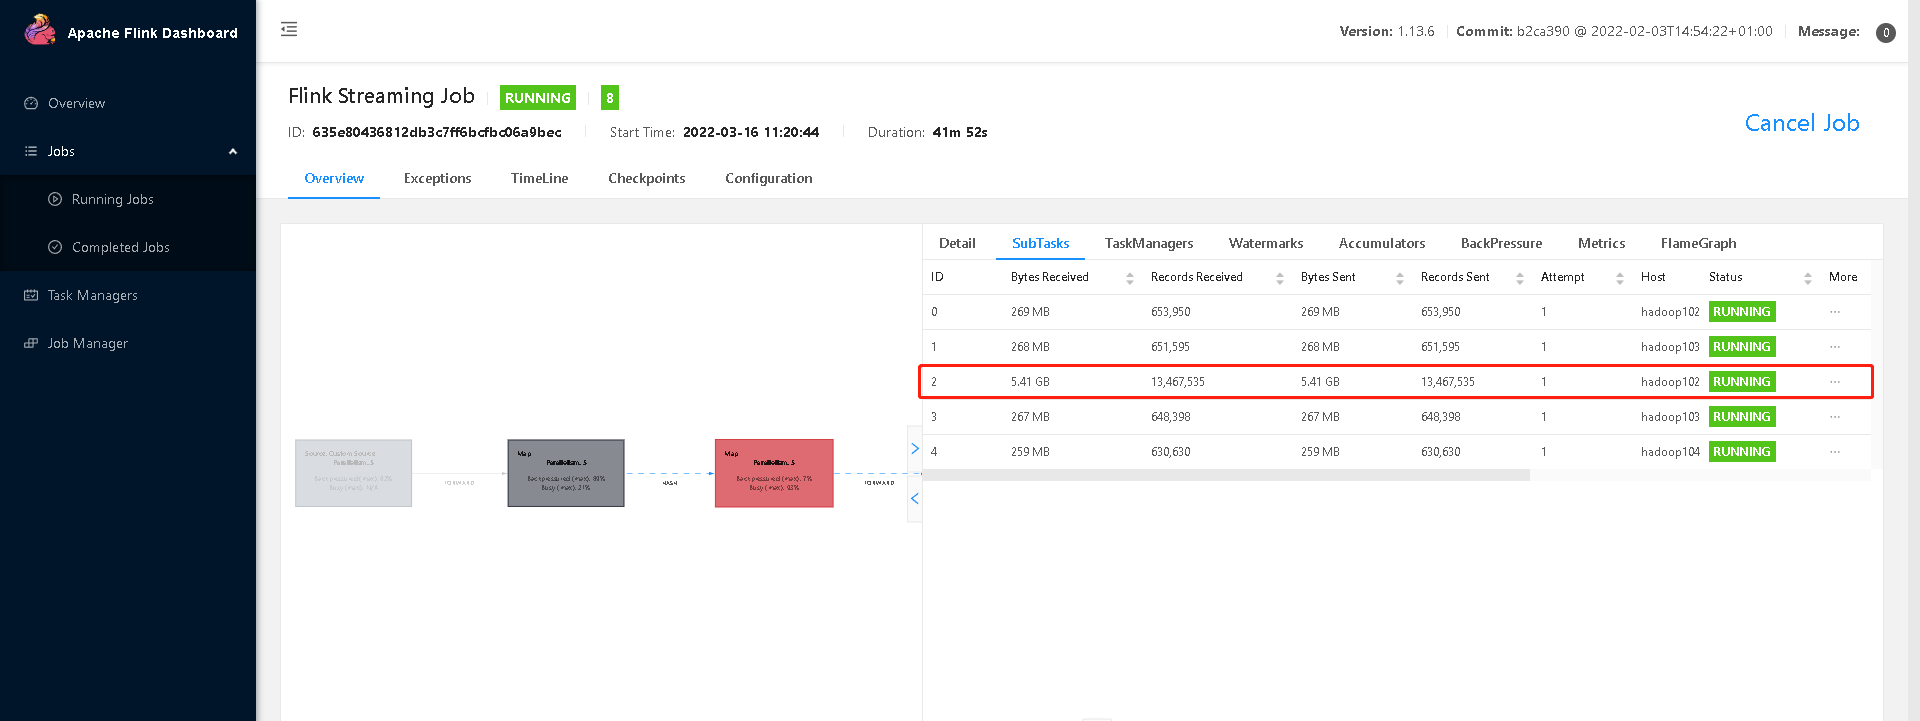1920x721 pixels.
Task: Go to Completed Jobs in sidebar
Action: (121, 247)
